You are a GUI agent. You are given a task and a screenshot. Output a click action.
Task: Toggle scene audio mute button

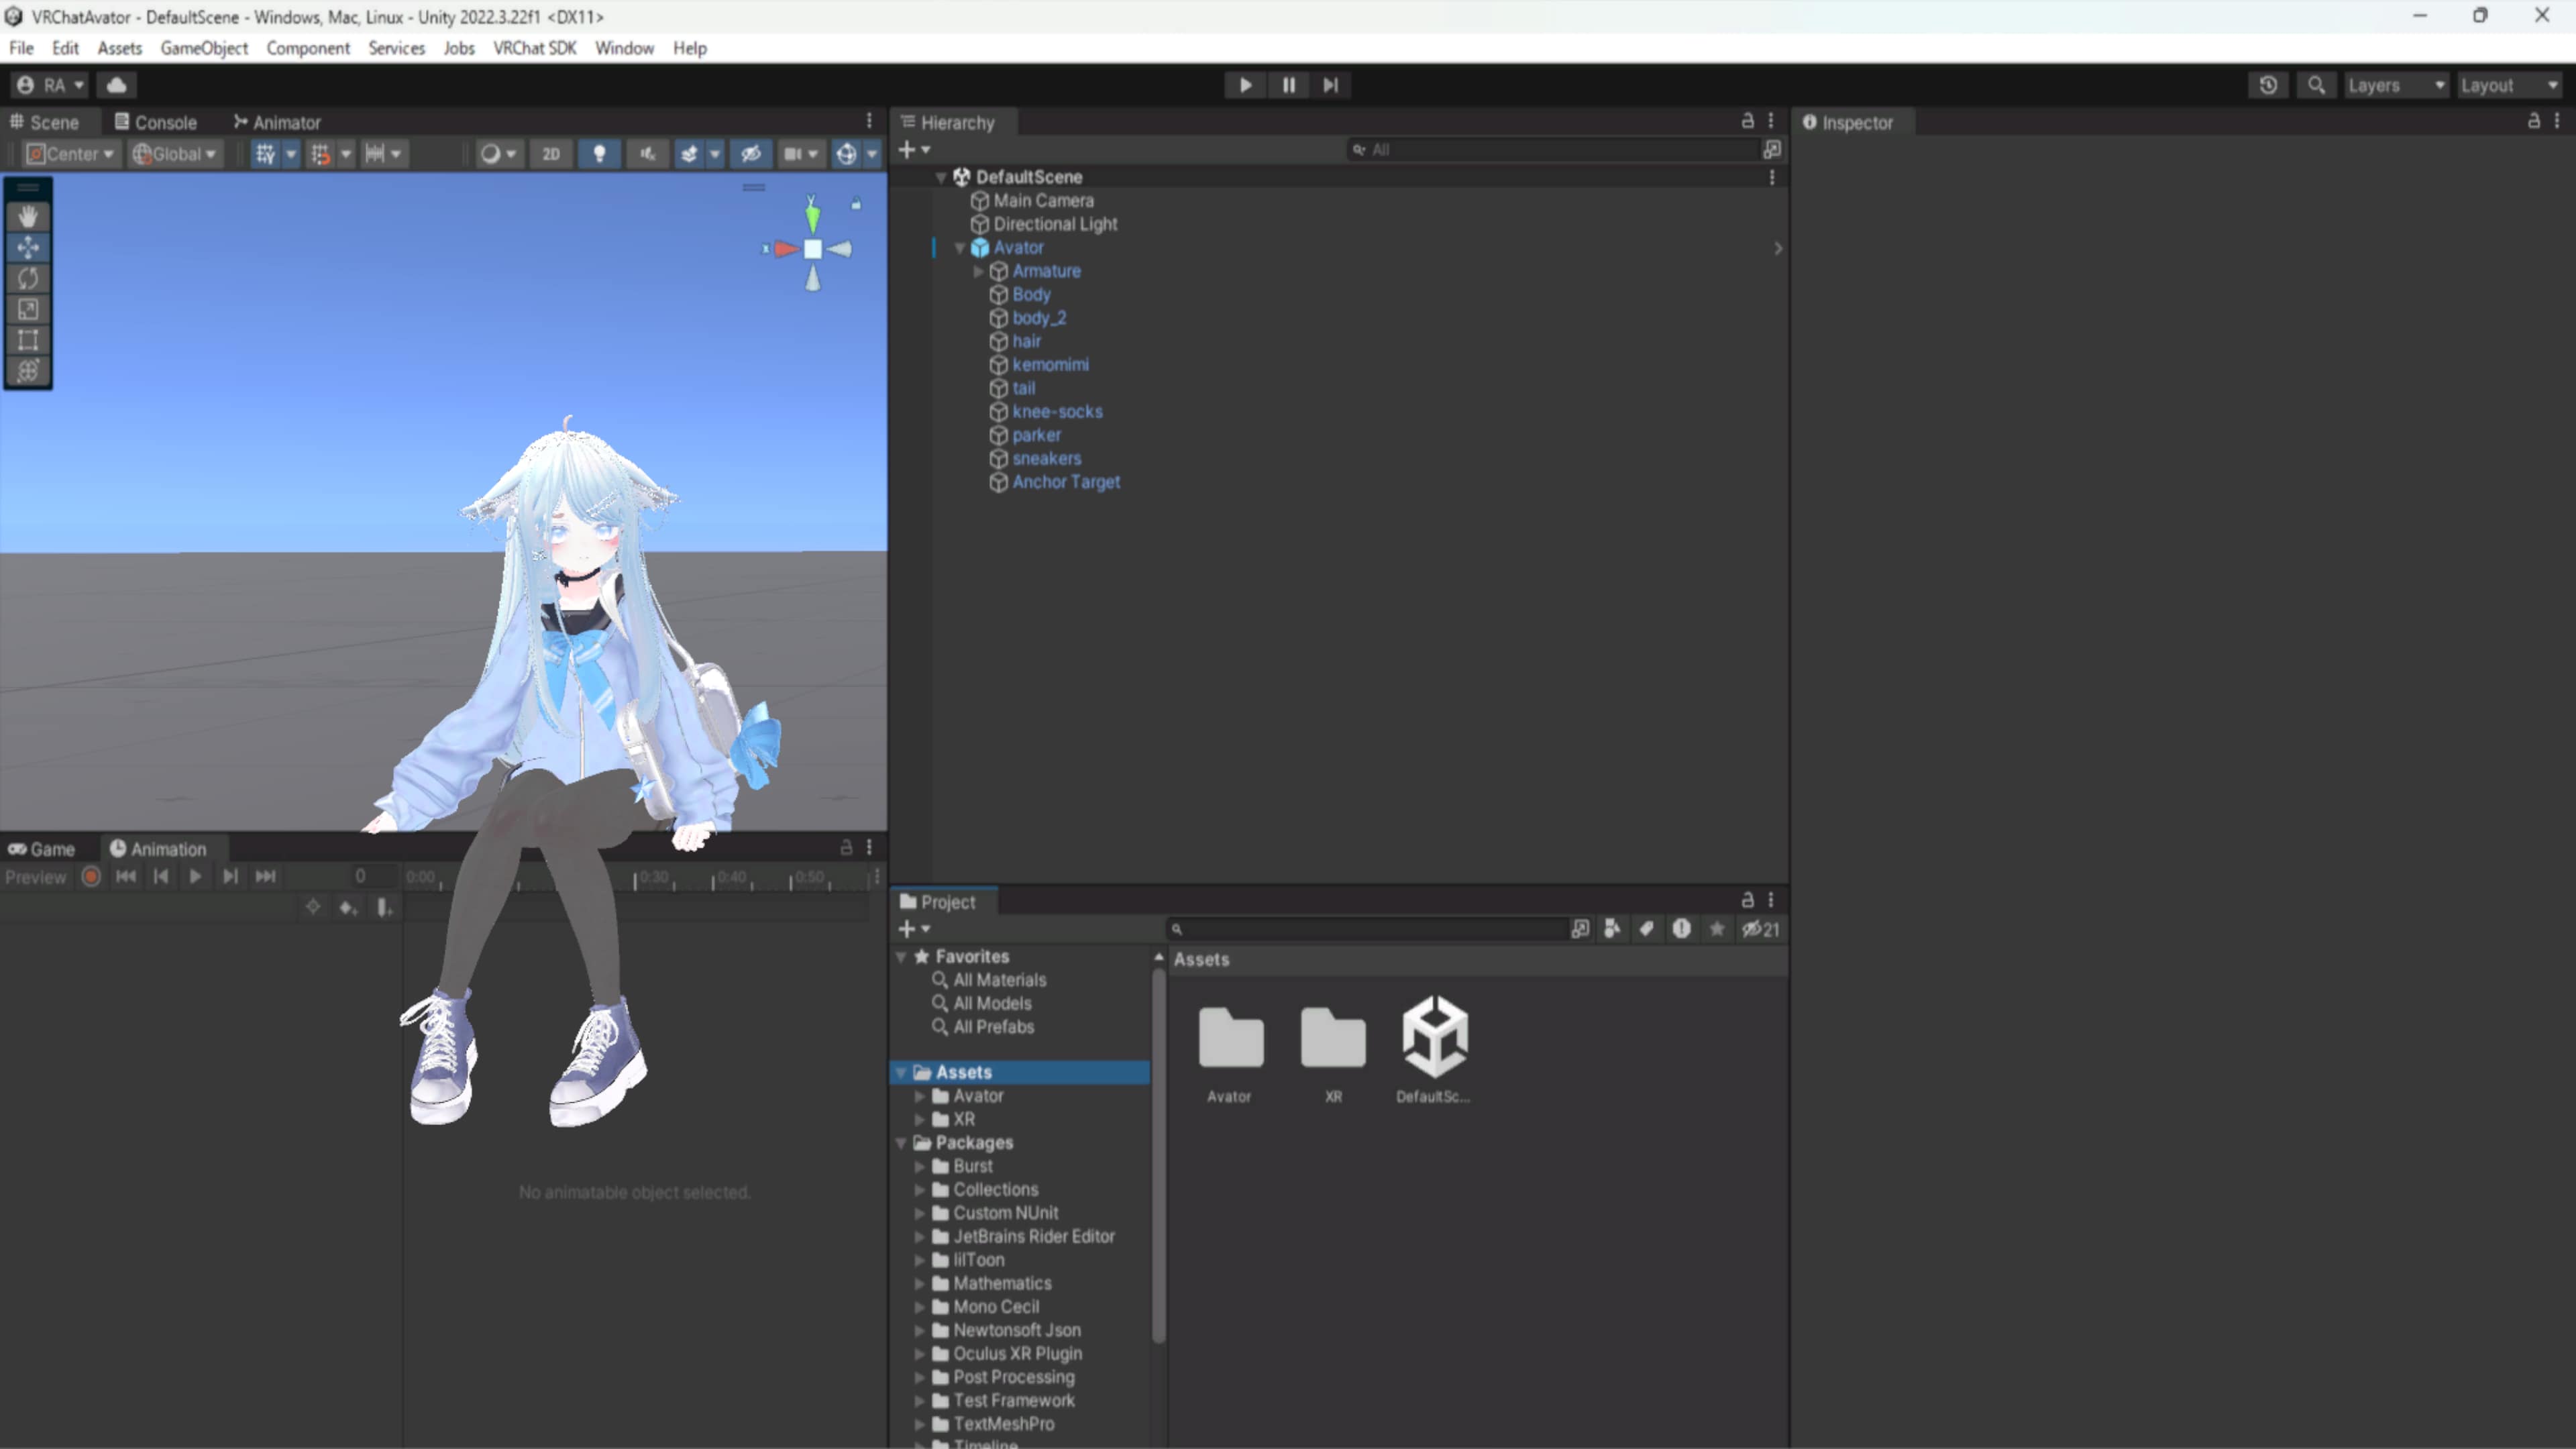648,154
